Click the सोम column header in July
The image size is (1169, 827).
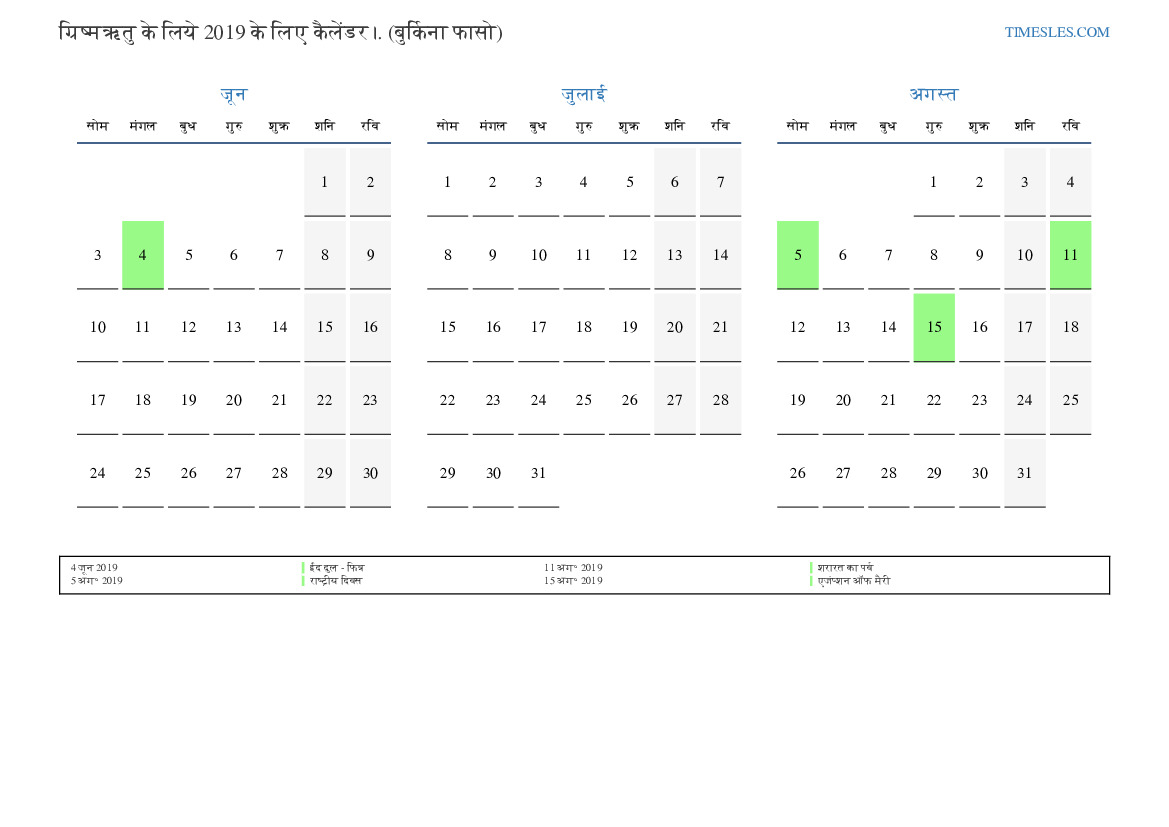(447, 126)
